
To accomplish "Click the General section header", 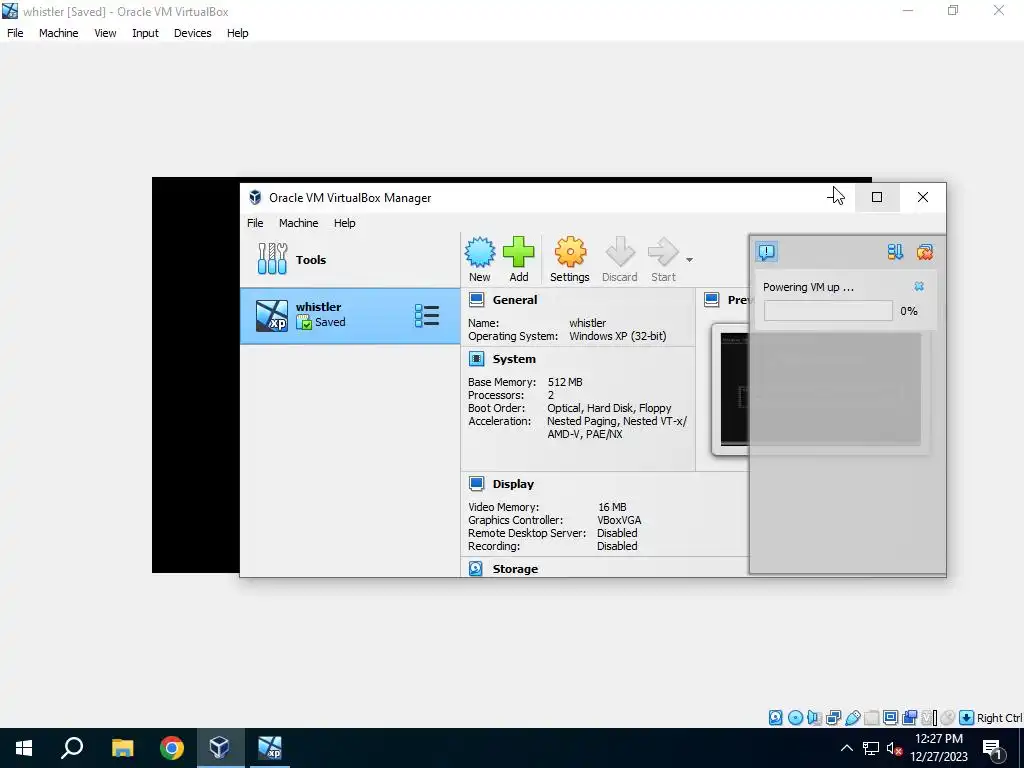I will click(515, 300).
